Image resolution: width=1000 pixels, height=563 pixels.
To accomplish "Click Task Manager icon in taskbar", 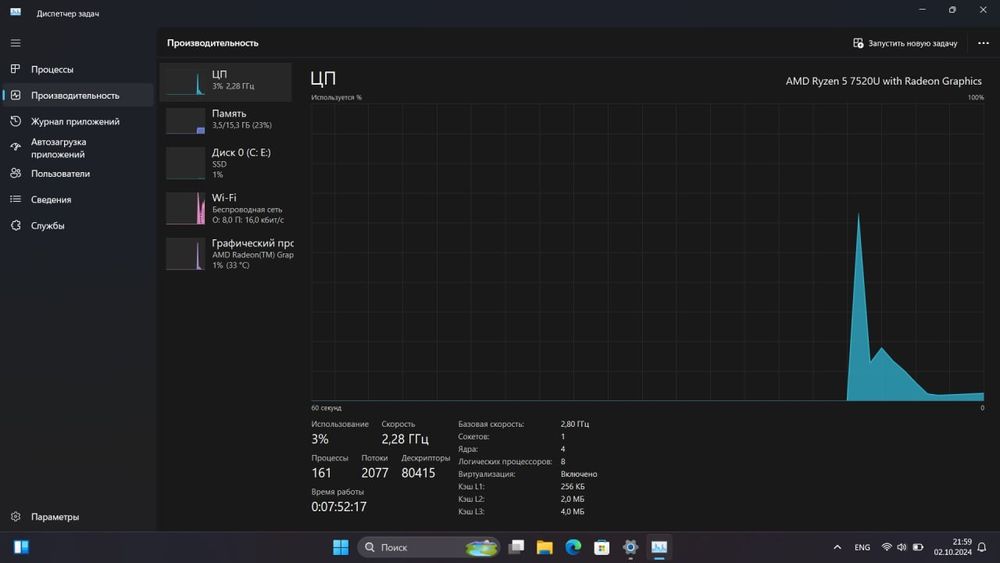I will (x=659, y=547).
